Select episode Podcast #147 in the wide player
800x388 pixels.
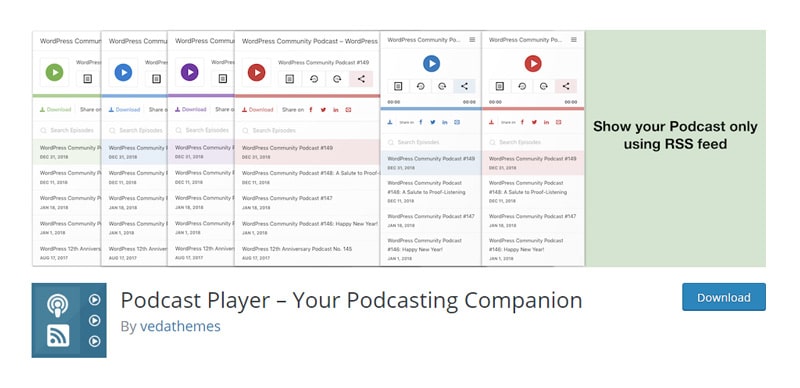coord(307,202)
